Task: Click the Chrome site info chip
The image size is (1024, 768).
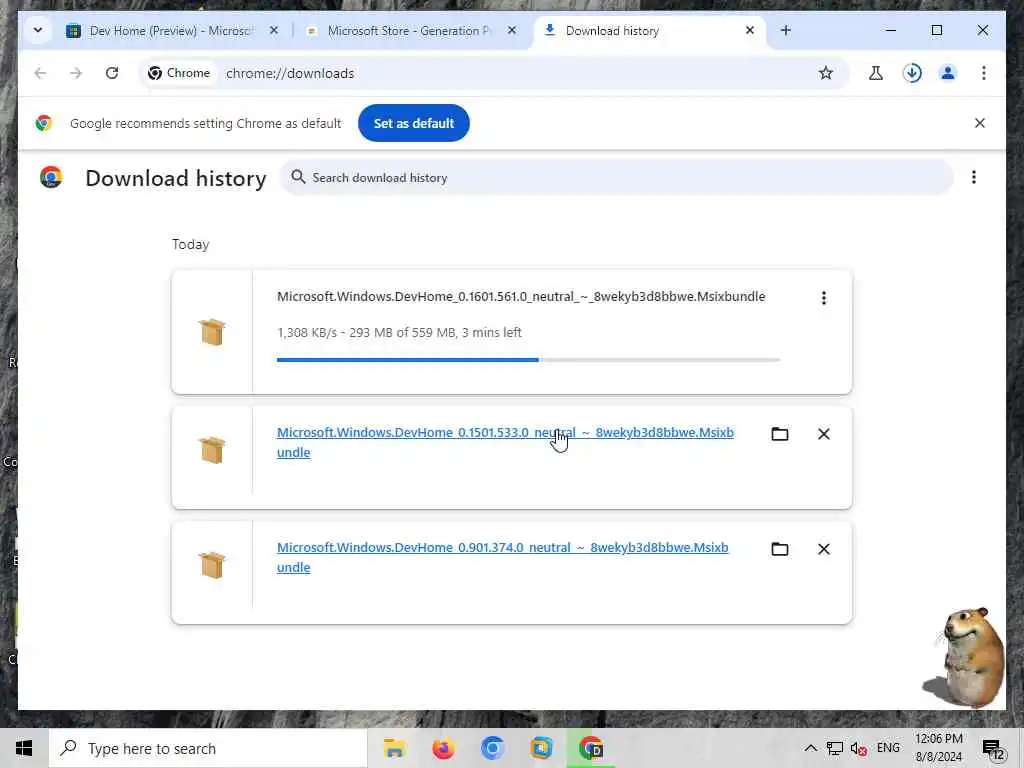Action: (x=180, y=73)
